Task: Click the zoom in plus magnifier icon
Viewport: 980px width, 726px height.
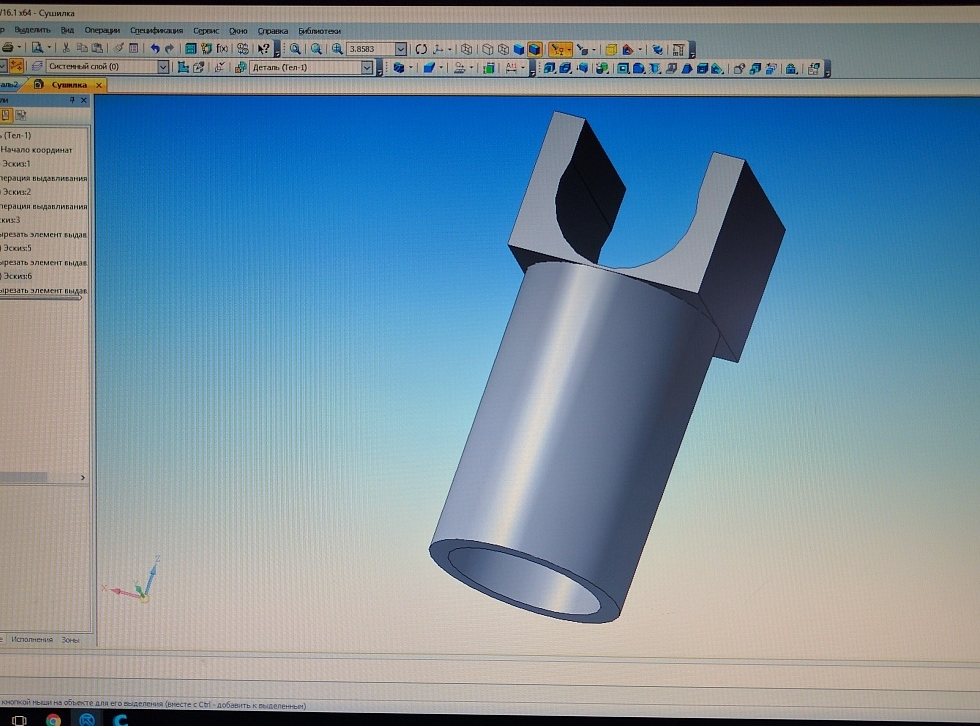Action: click(338, 49)
